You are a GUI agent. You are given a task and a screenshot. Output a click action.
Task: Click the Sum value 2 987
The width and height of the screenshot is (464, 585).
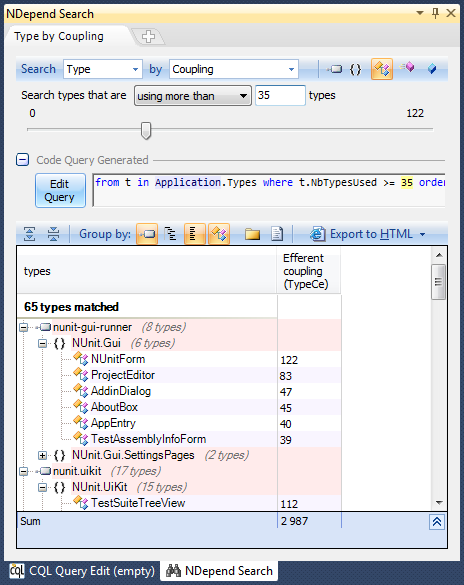(294, 521)
